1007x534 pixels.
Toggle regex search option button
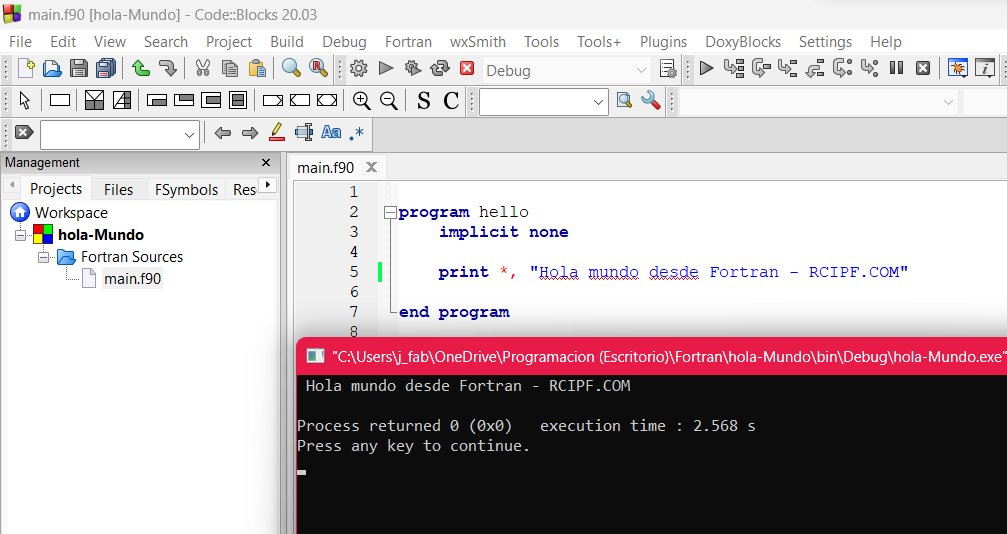357,133
